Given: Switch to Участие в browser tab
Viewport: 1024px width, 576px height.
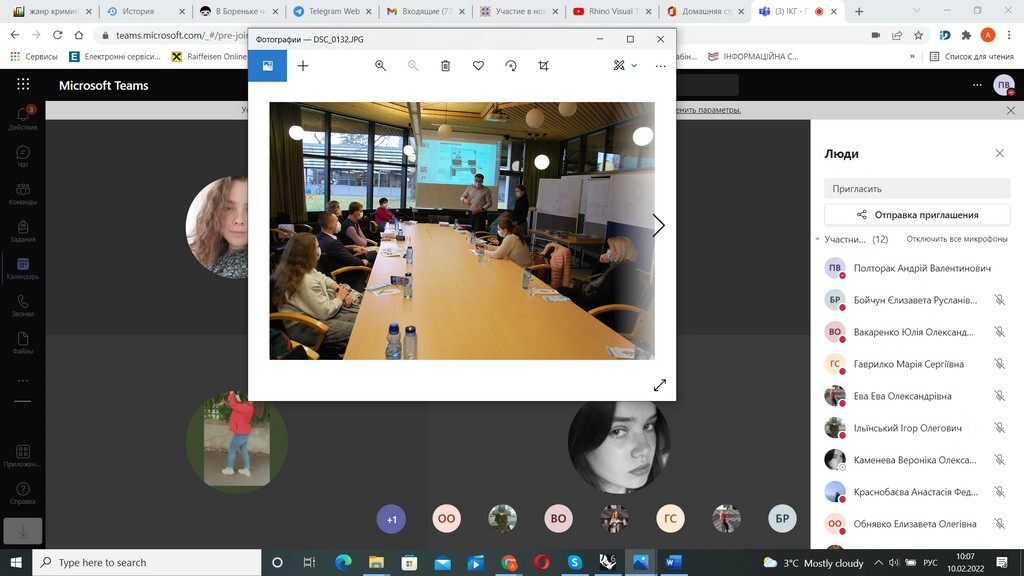Looking at the screenshot, I should point(520,11).
